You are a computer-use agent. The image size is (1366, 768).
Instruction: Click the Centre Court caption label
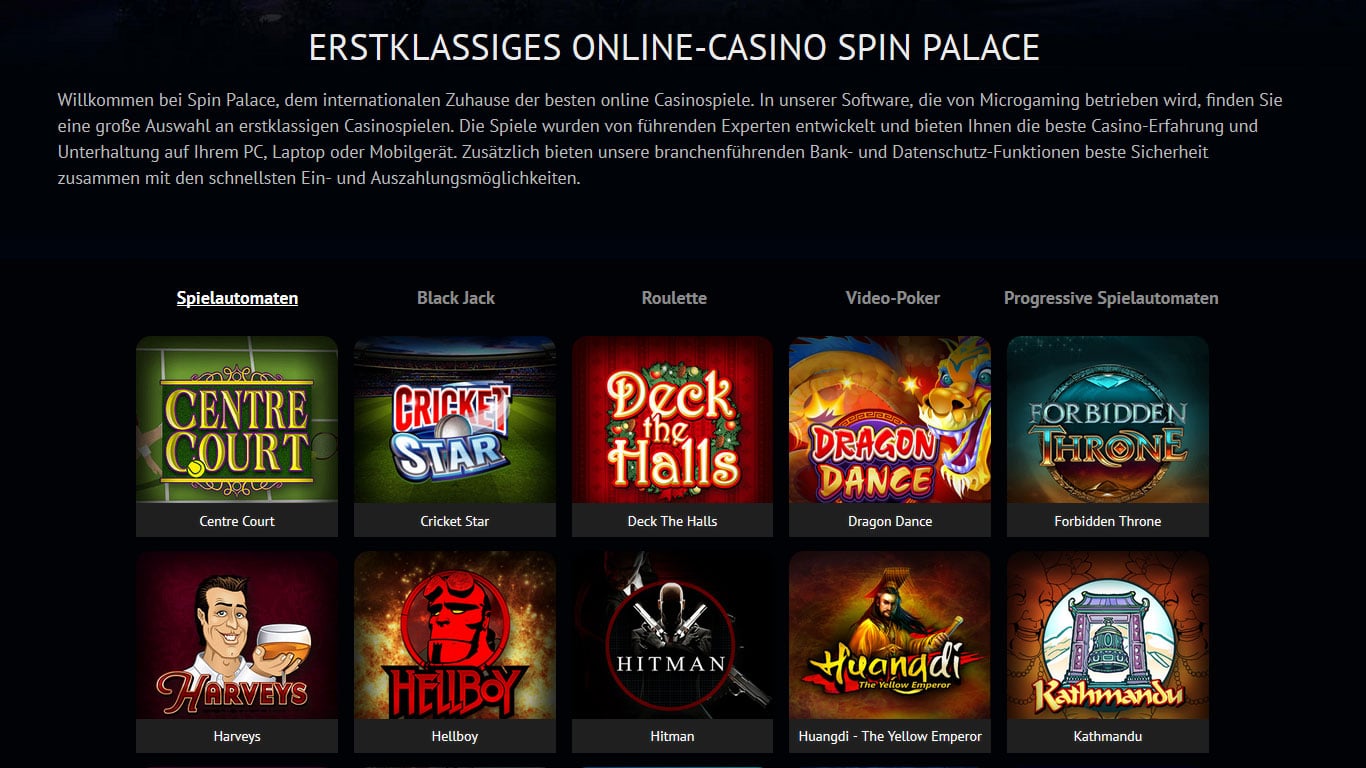tap(237, 521)
